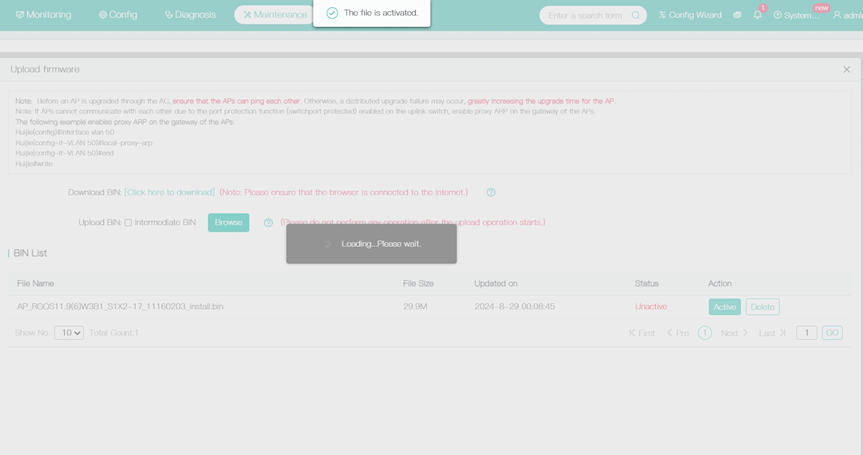Click the Status column header
This screenshot has height=455, width=863.
[x=646, y=283]
